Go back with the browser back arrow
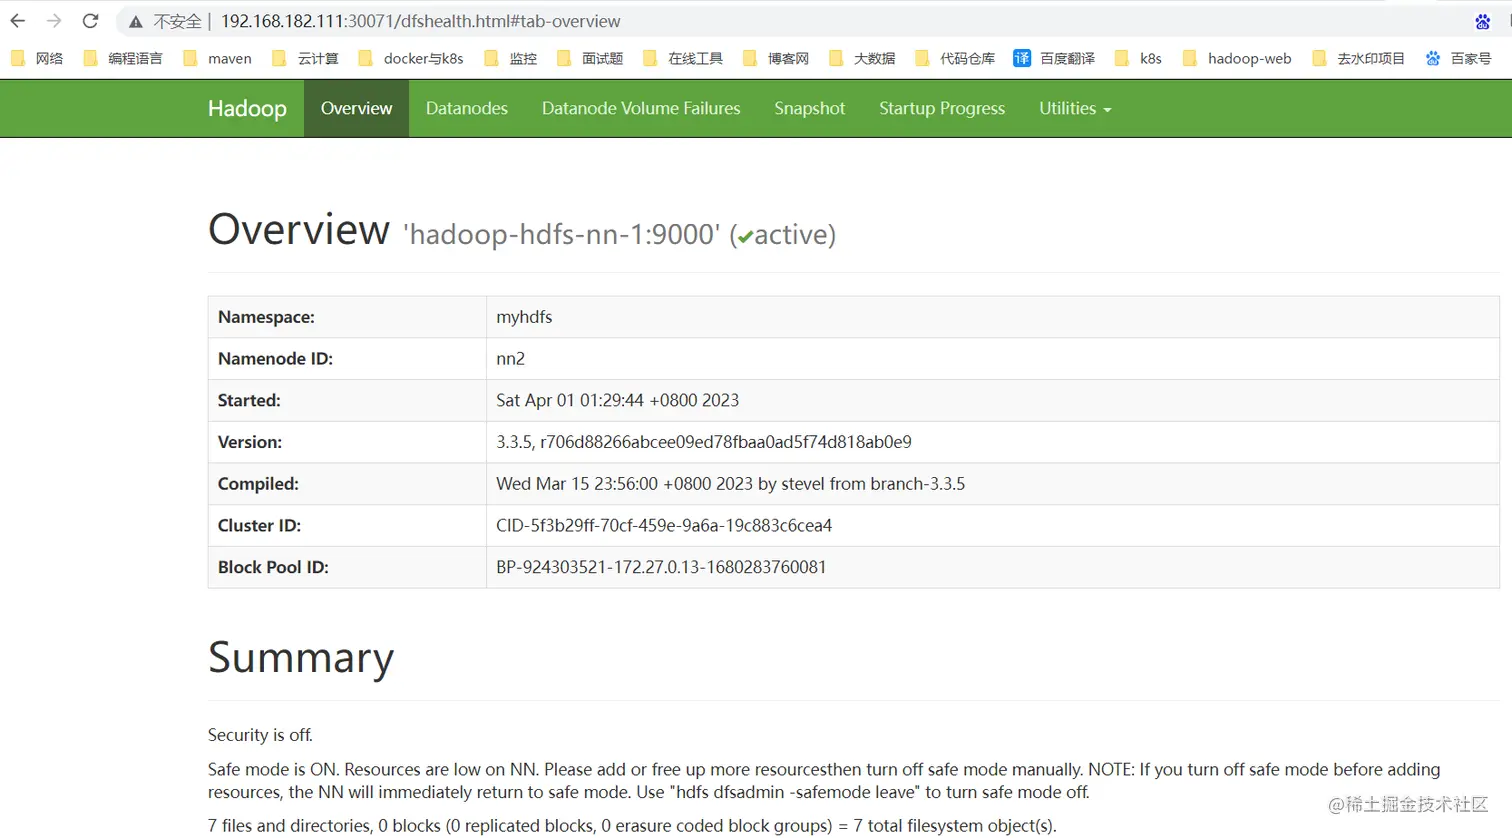Screen dimensions: 1512x838 18,21
